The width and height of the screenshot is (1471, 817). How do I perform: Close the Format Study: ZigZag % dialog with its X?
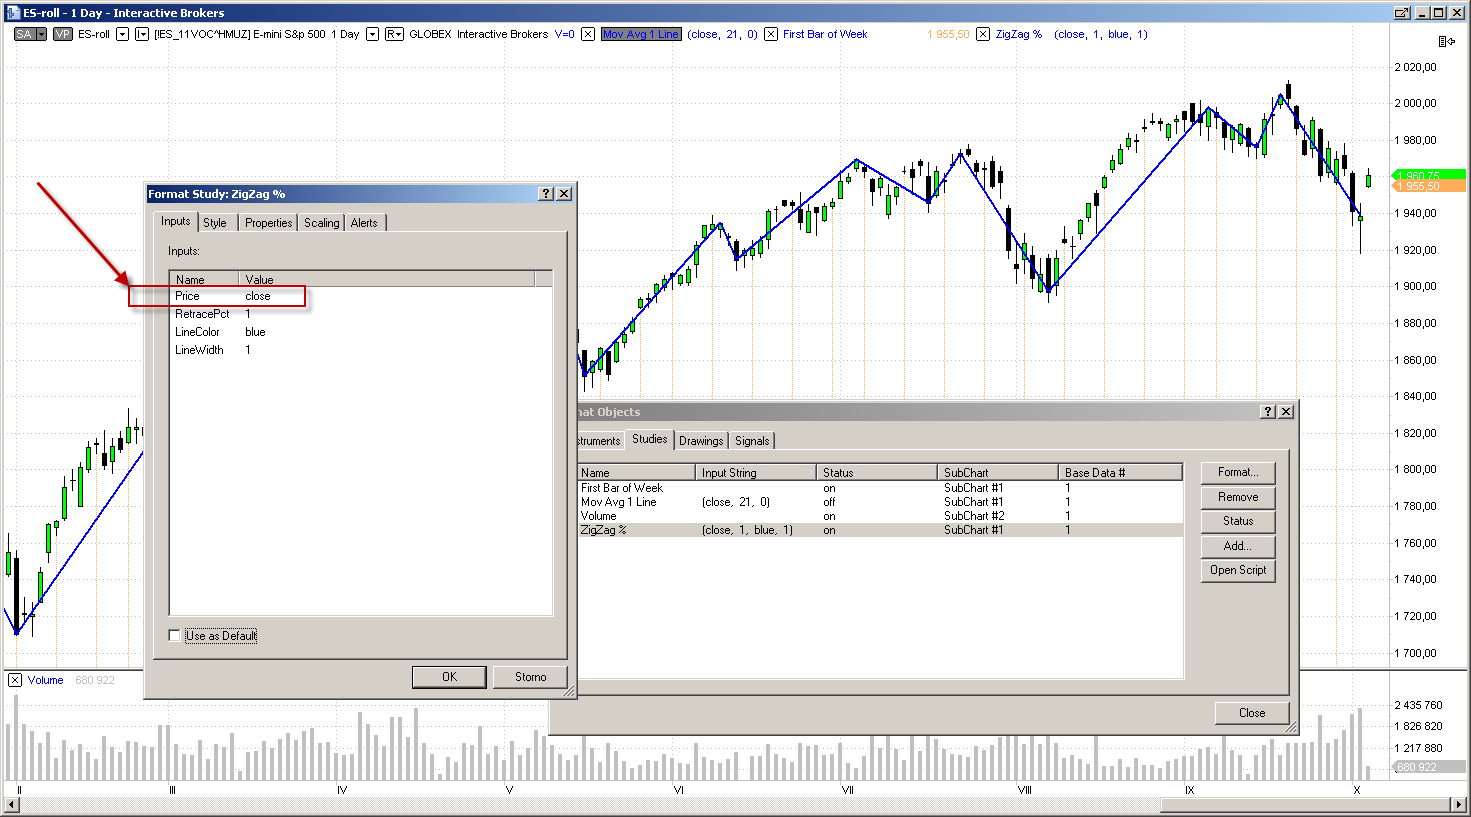pos(564,194)
